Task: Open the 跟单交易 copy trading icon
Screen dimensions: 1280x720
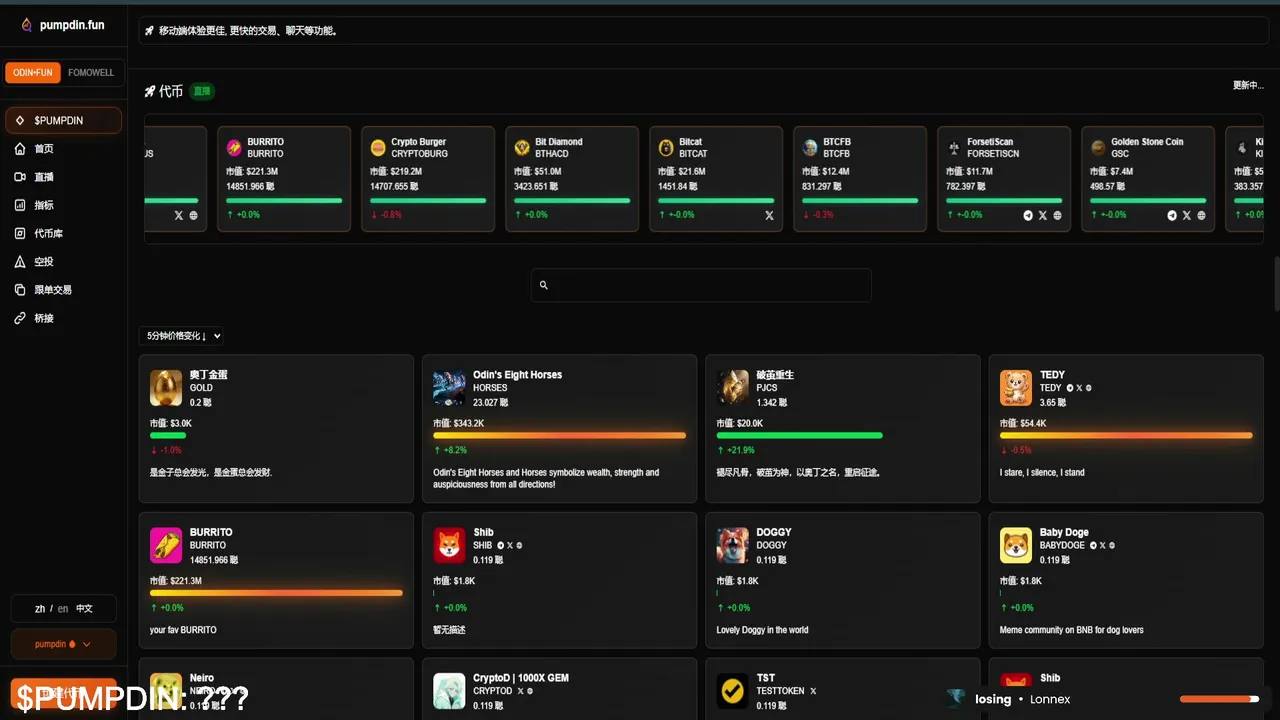Action: [20, 289]
